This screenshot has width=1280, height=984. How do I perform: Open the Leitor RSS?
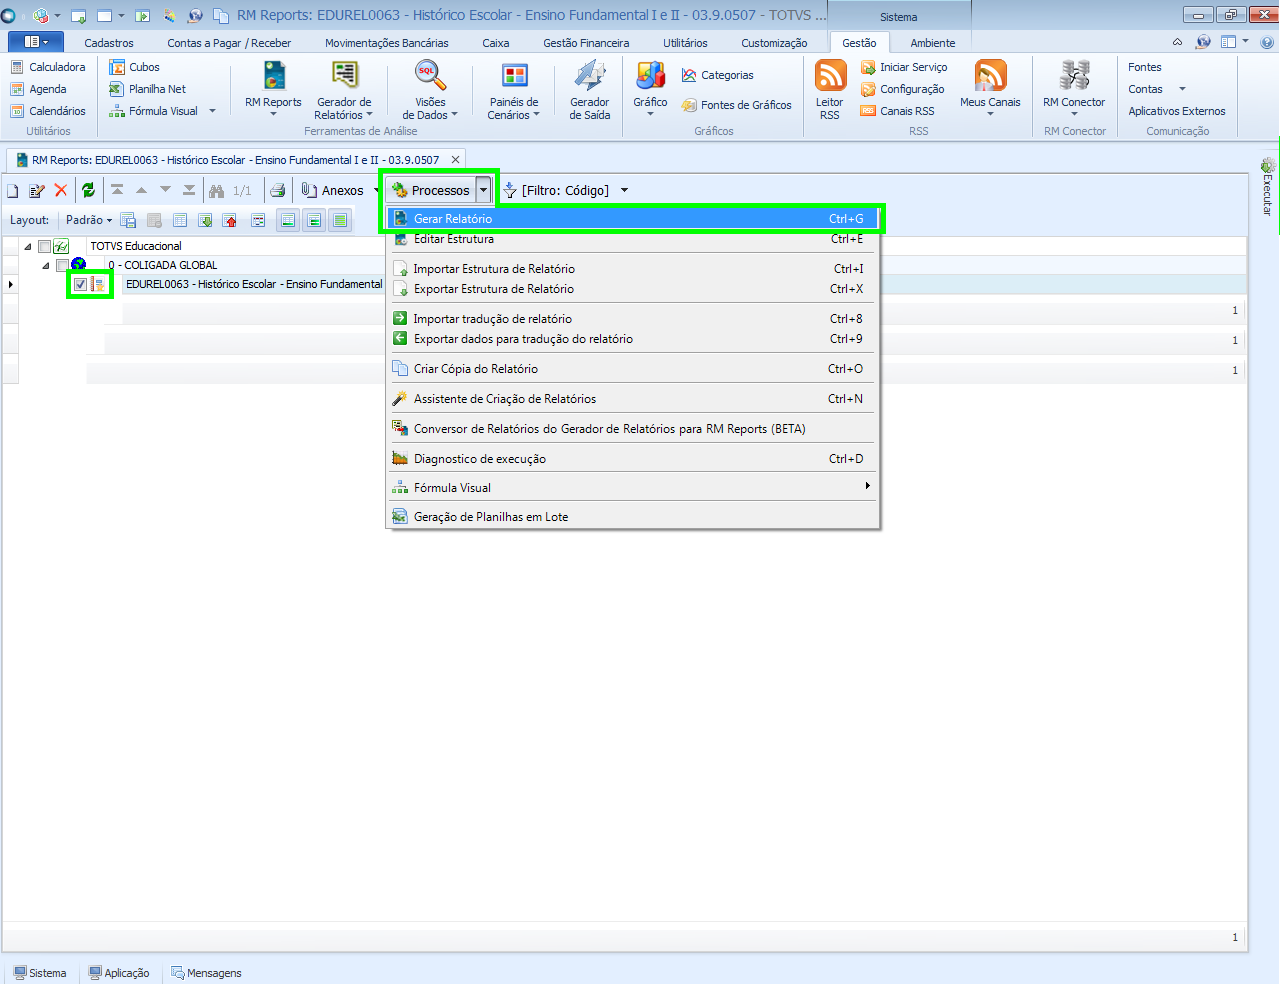coord(830,90)
